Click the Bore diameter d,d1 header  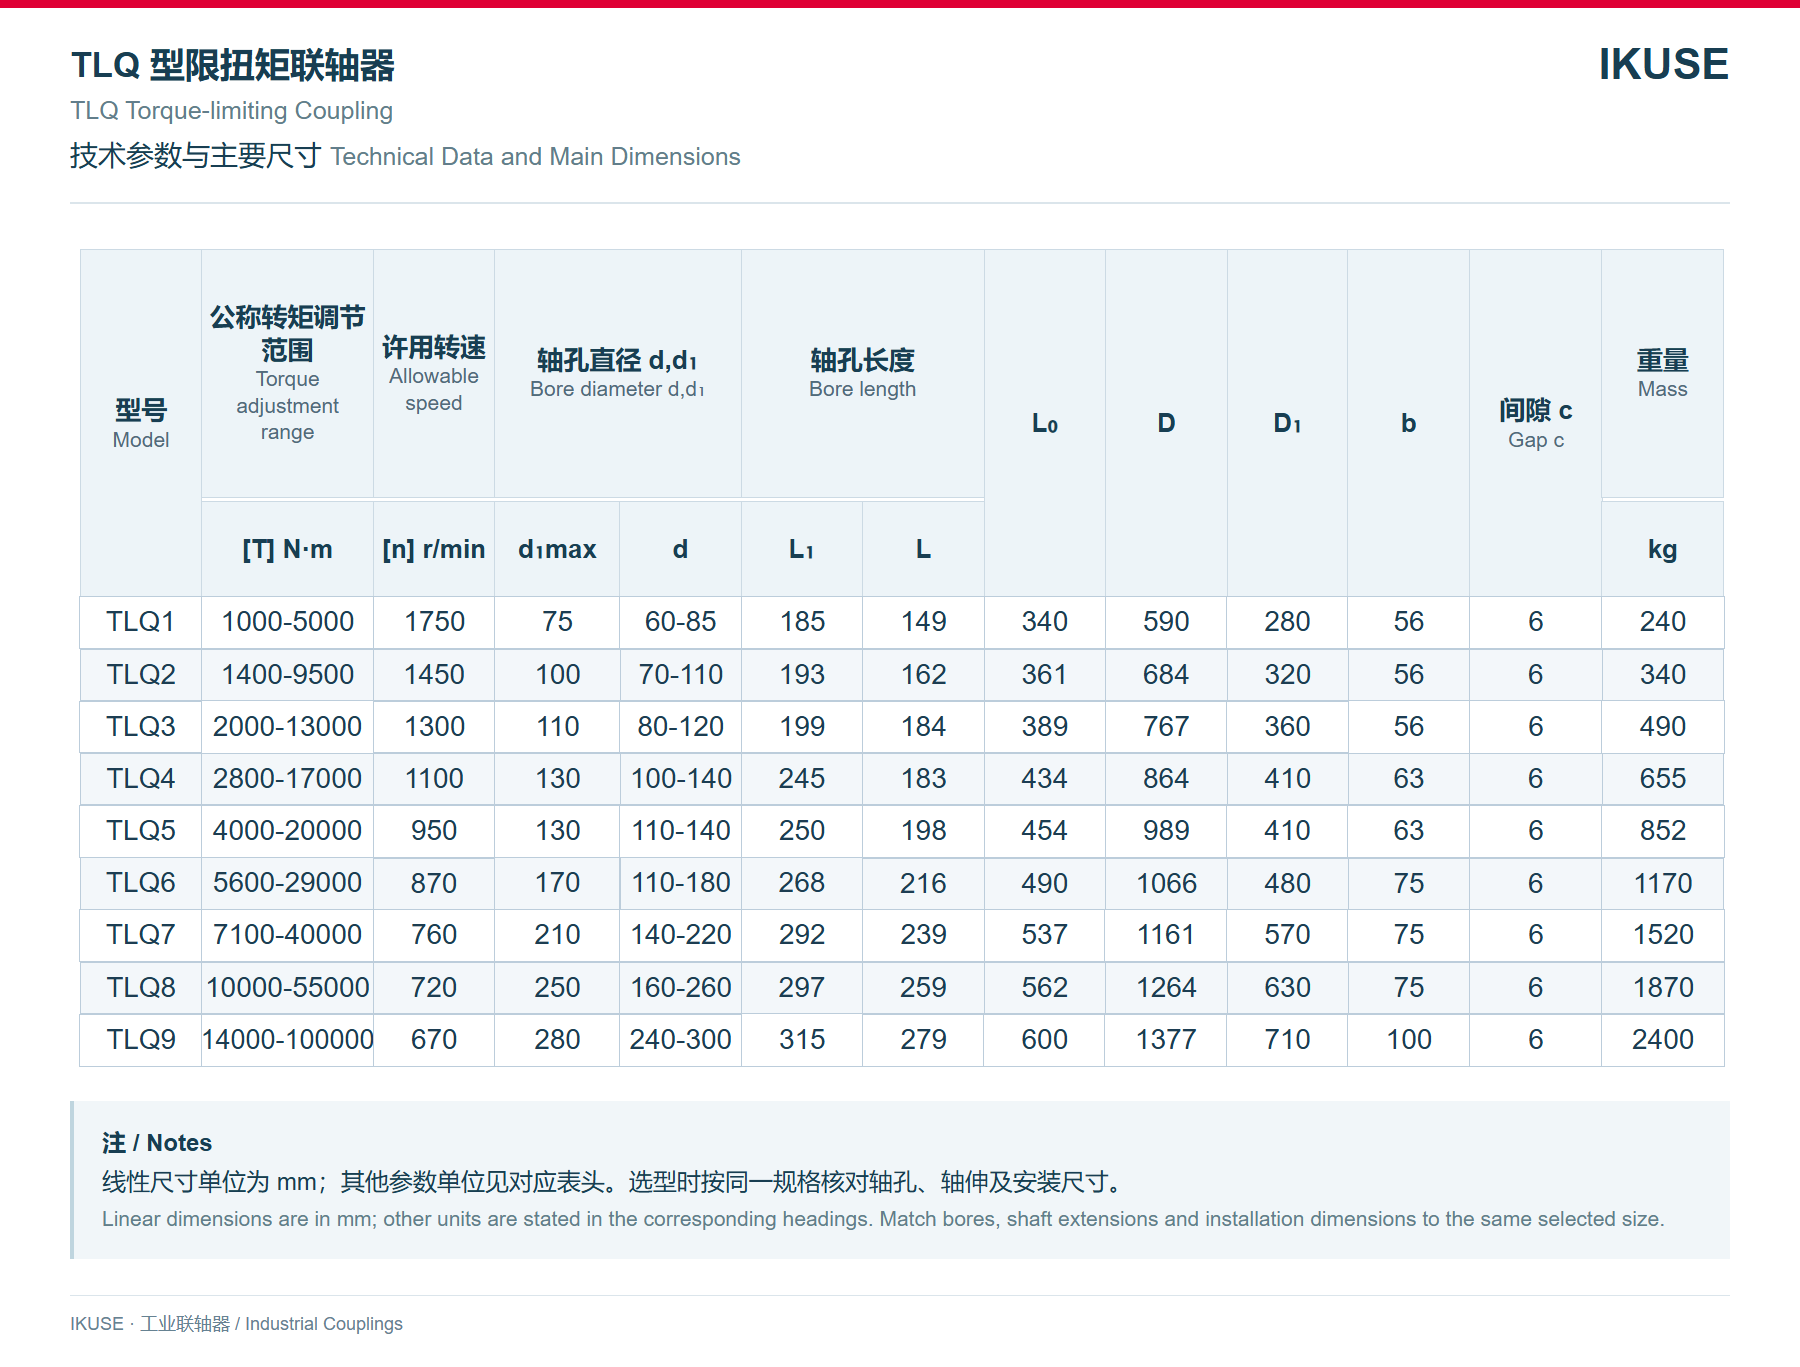coord(617,374)
